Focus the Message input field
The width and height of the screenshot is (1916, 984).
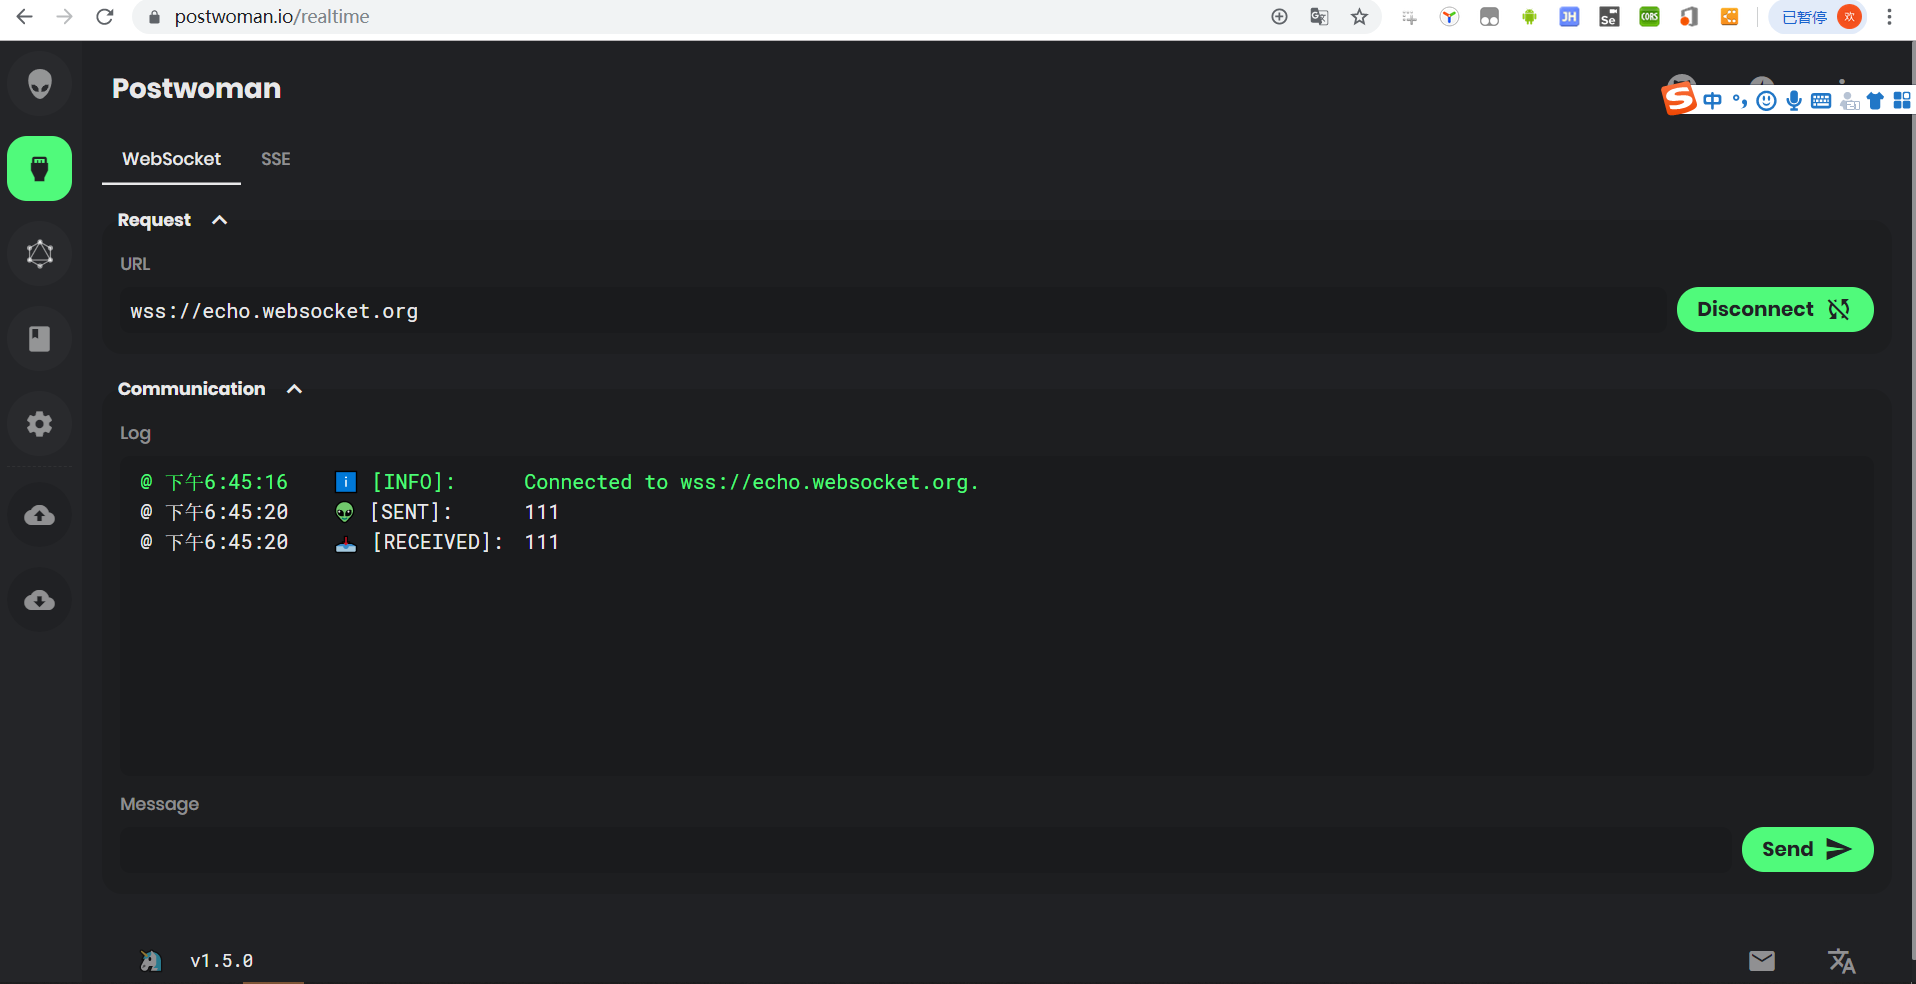coord(925,850)
